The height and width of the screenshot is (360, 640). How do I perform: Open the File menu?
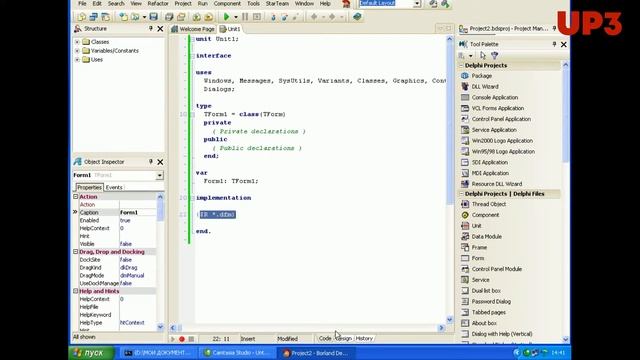[82, 3]
